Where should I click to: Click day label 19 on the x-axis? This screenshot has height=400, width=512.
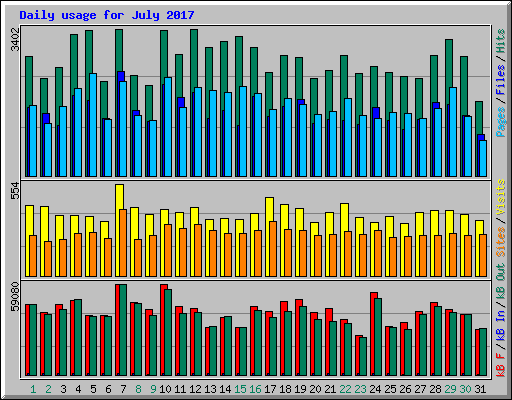point(300,389)
